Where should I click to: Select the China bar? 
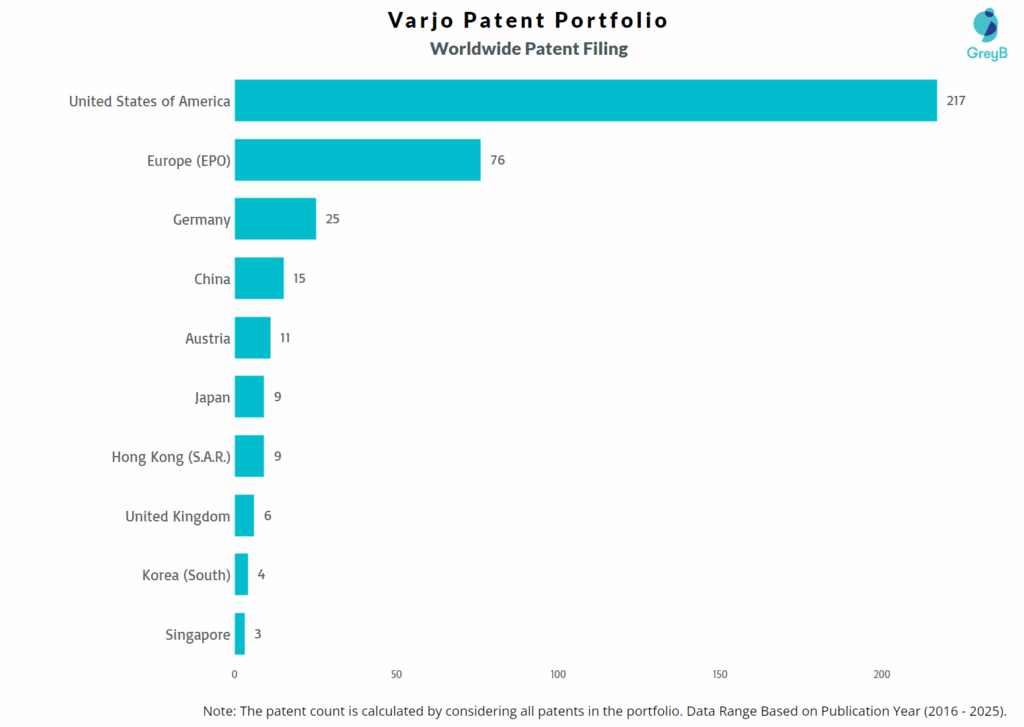(259, 279)
